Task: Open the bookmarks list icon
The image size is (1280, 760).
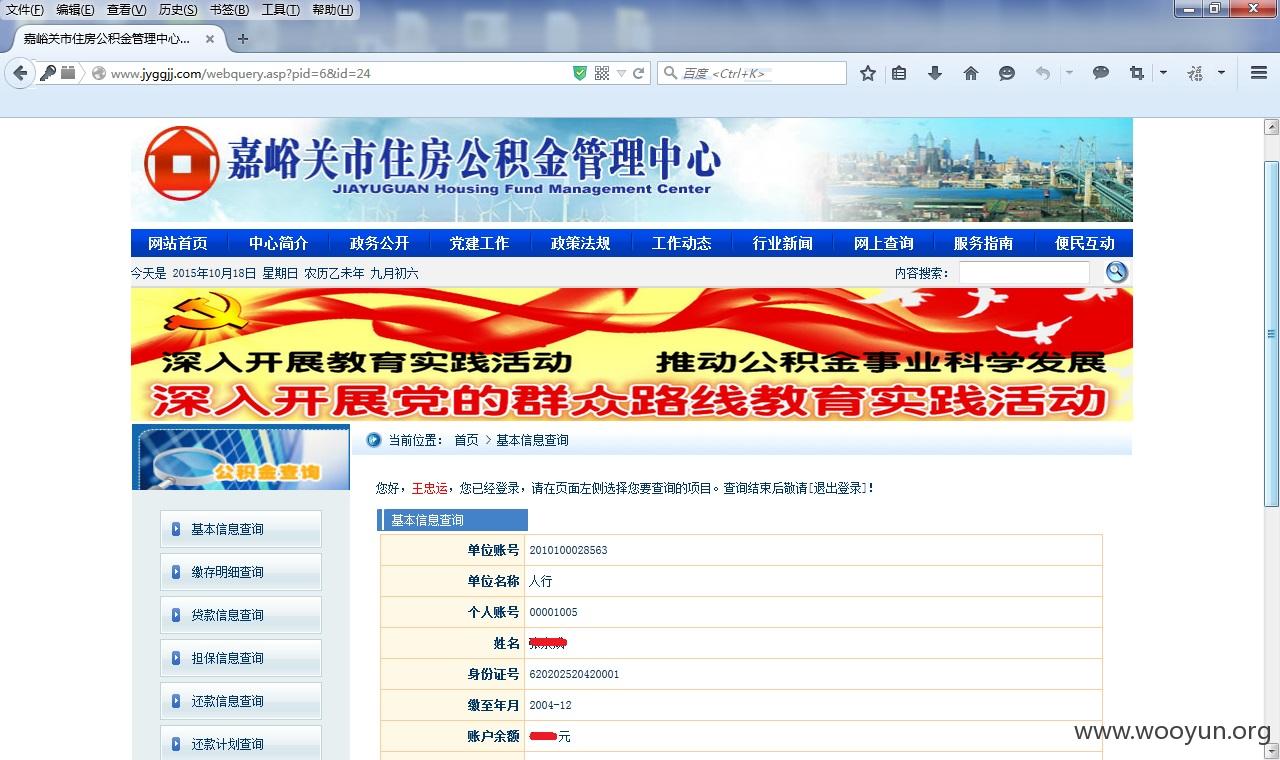Action: tap(899, 73)
